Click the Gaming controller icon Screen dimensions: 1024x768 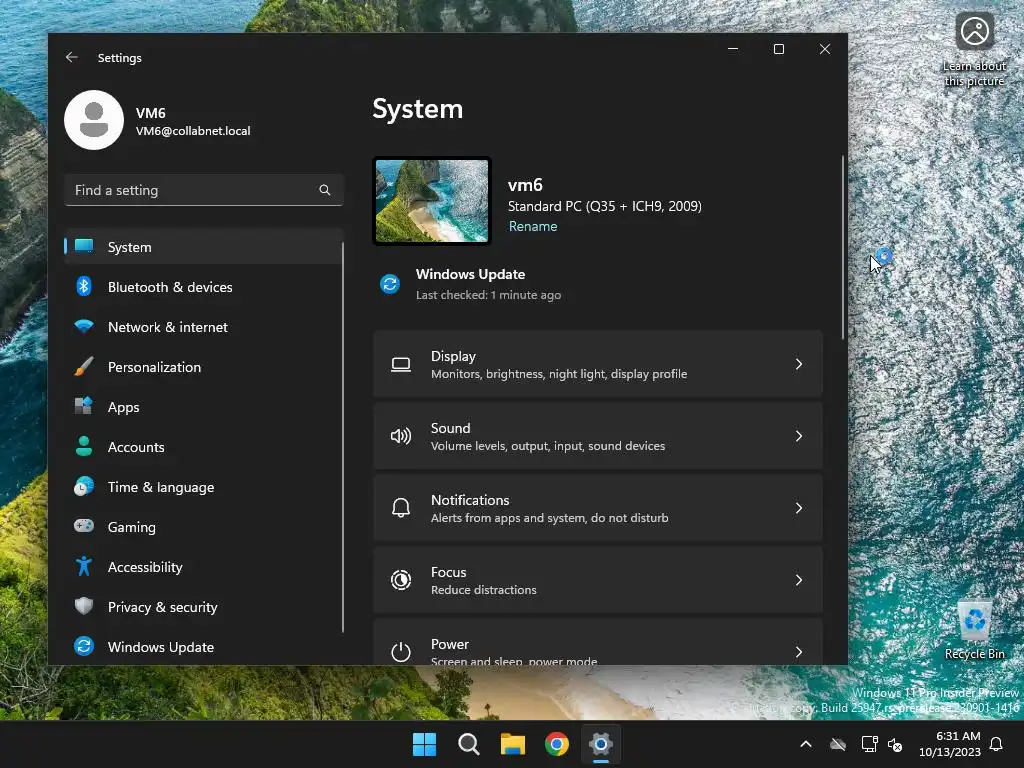(x=84, y=526)
